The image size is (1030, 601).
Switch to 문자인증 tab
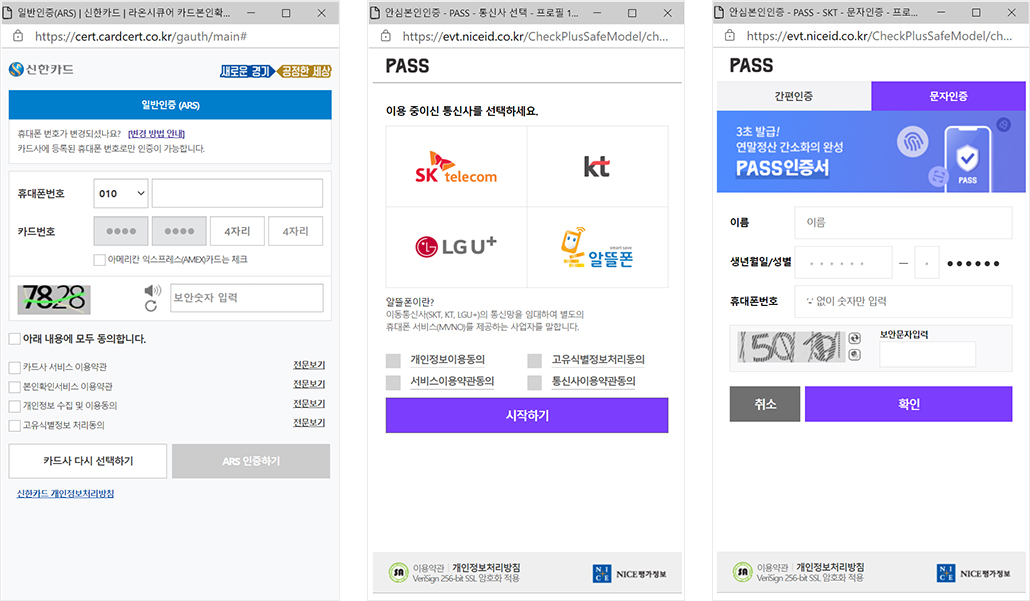click(948, 96)
